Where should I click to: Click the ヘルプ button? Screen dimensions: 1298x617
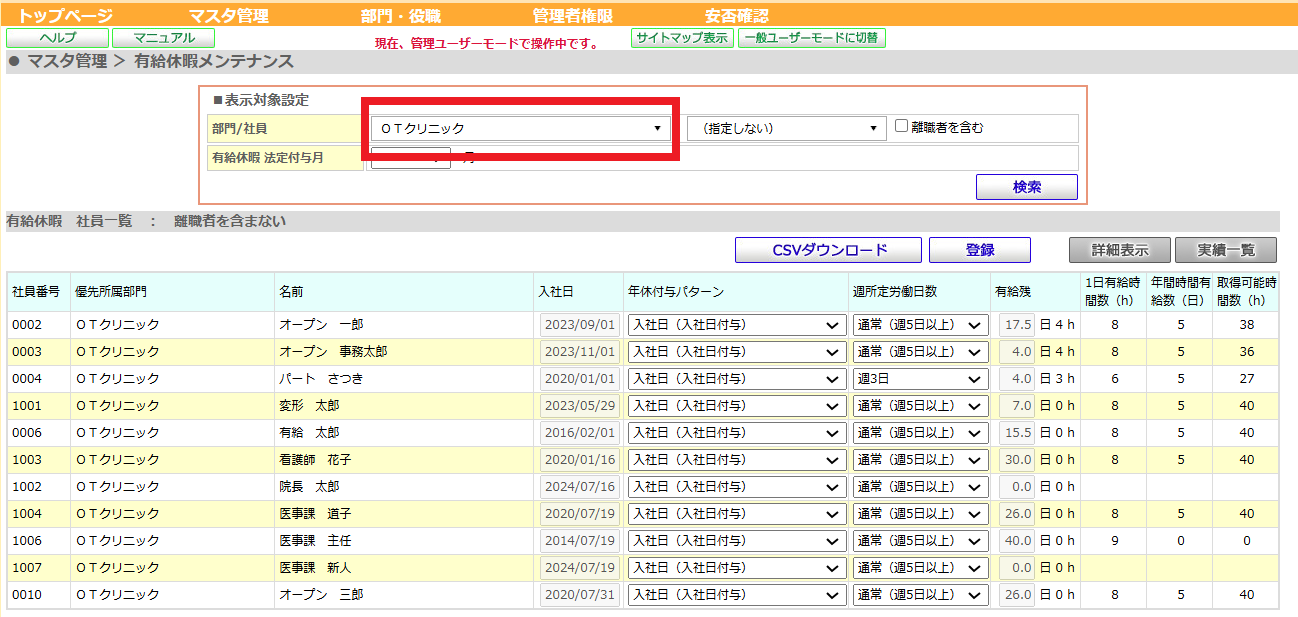(x=57, y=38)
